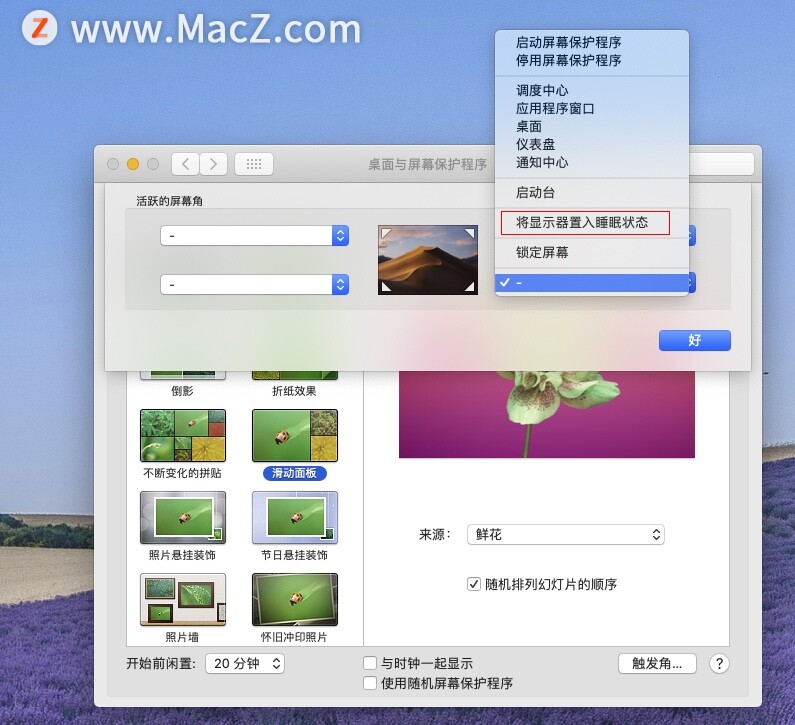Screen dimensions: 795x725
Task: Choose the 照片墙 screen saver thumbnail
Action: point(183,600)
